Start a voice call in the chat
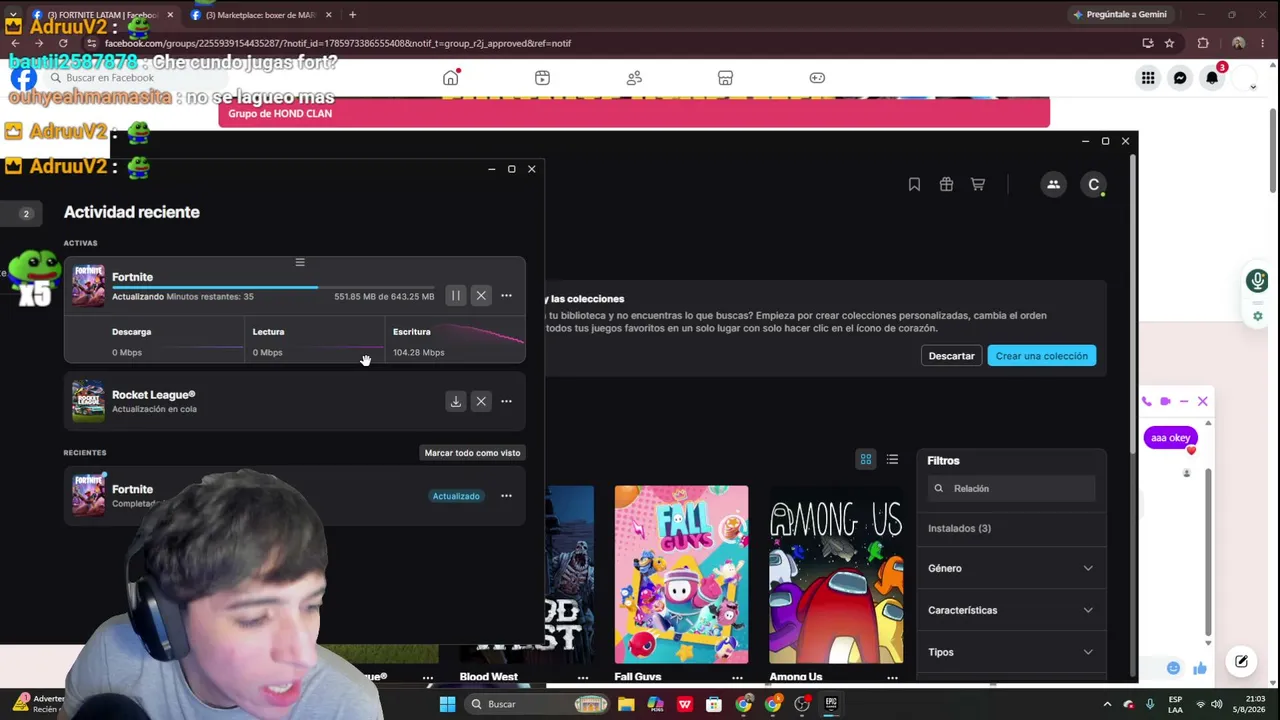The image size is (1280, 720). pyautogui.click(x=1147, y=402)
